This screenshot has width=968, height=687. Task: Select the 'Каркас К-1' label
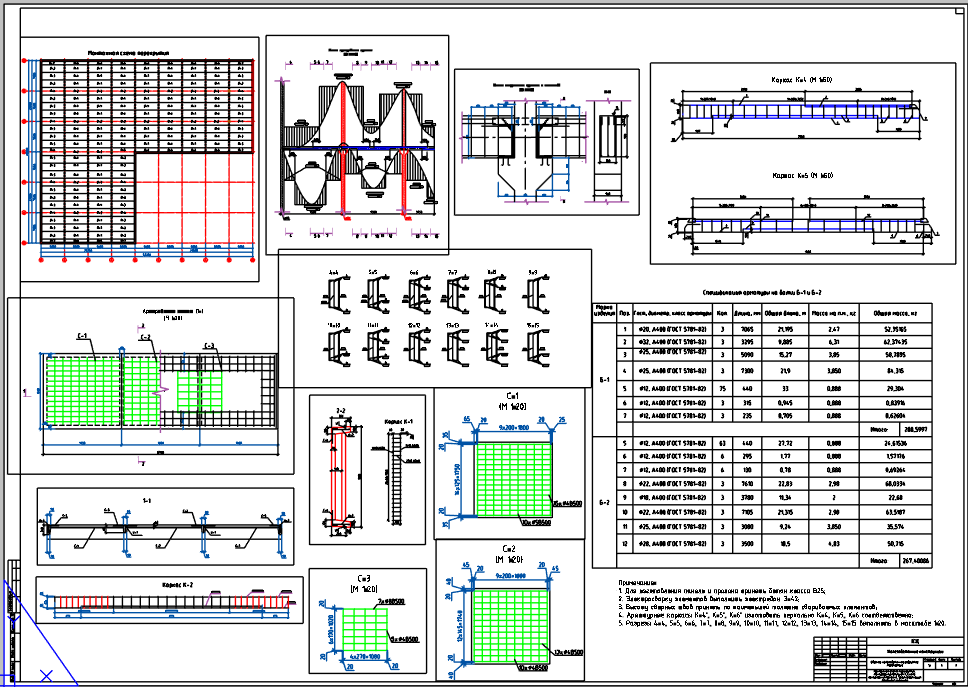(398, 422)
